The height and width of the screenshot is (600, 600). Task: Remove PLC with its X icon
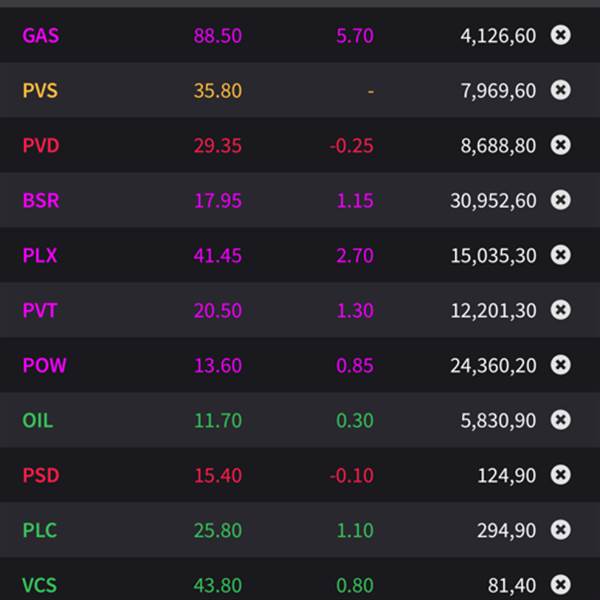pos(561,531)
